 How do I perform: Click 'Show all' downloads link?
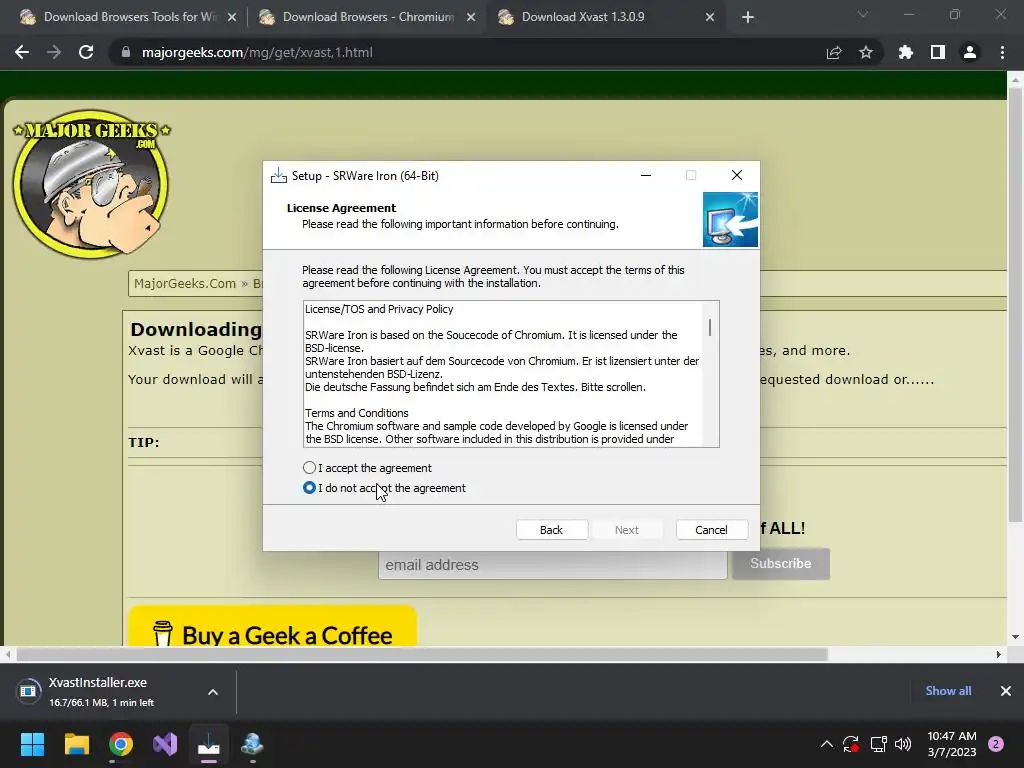point(948,691)
